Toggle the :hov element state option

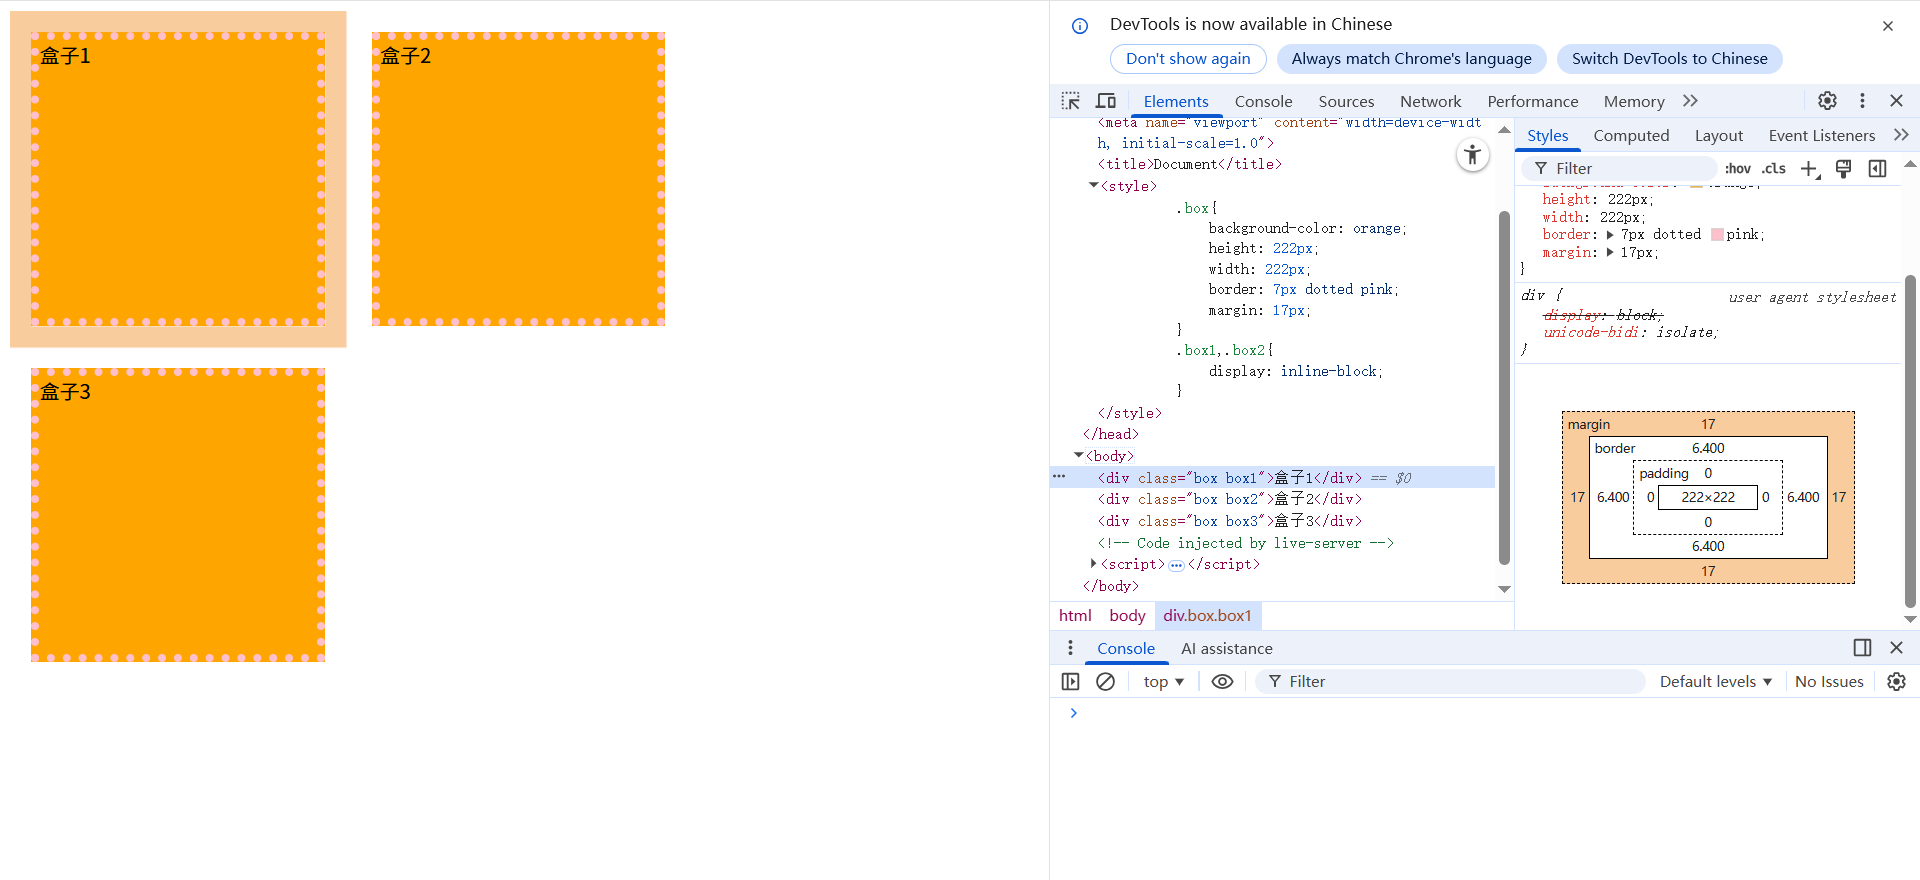pos(1738,169)
